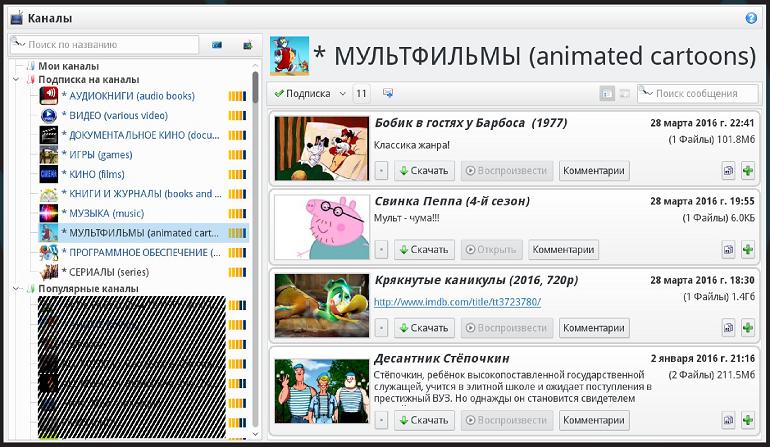Screen dimensions: 770x447
Task: Click the icon right of the message count 11
Action: (387, 93)
